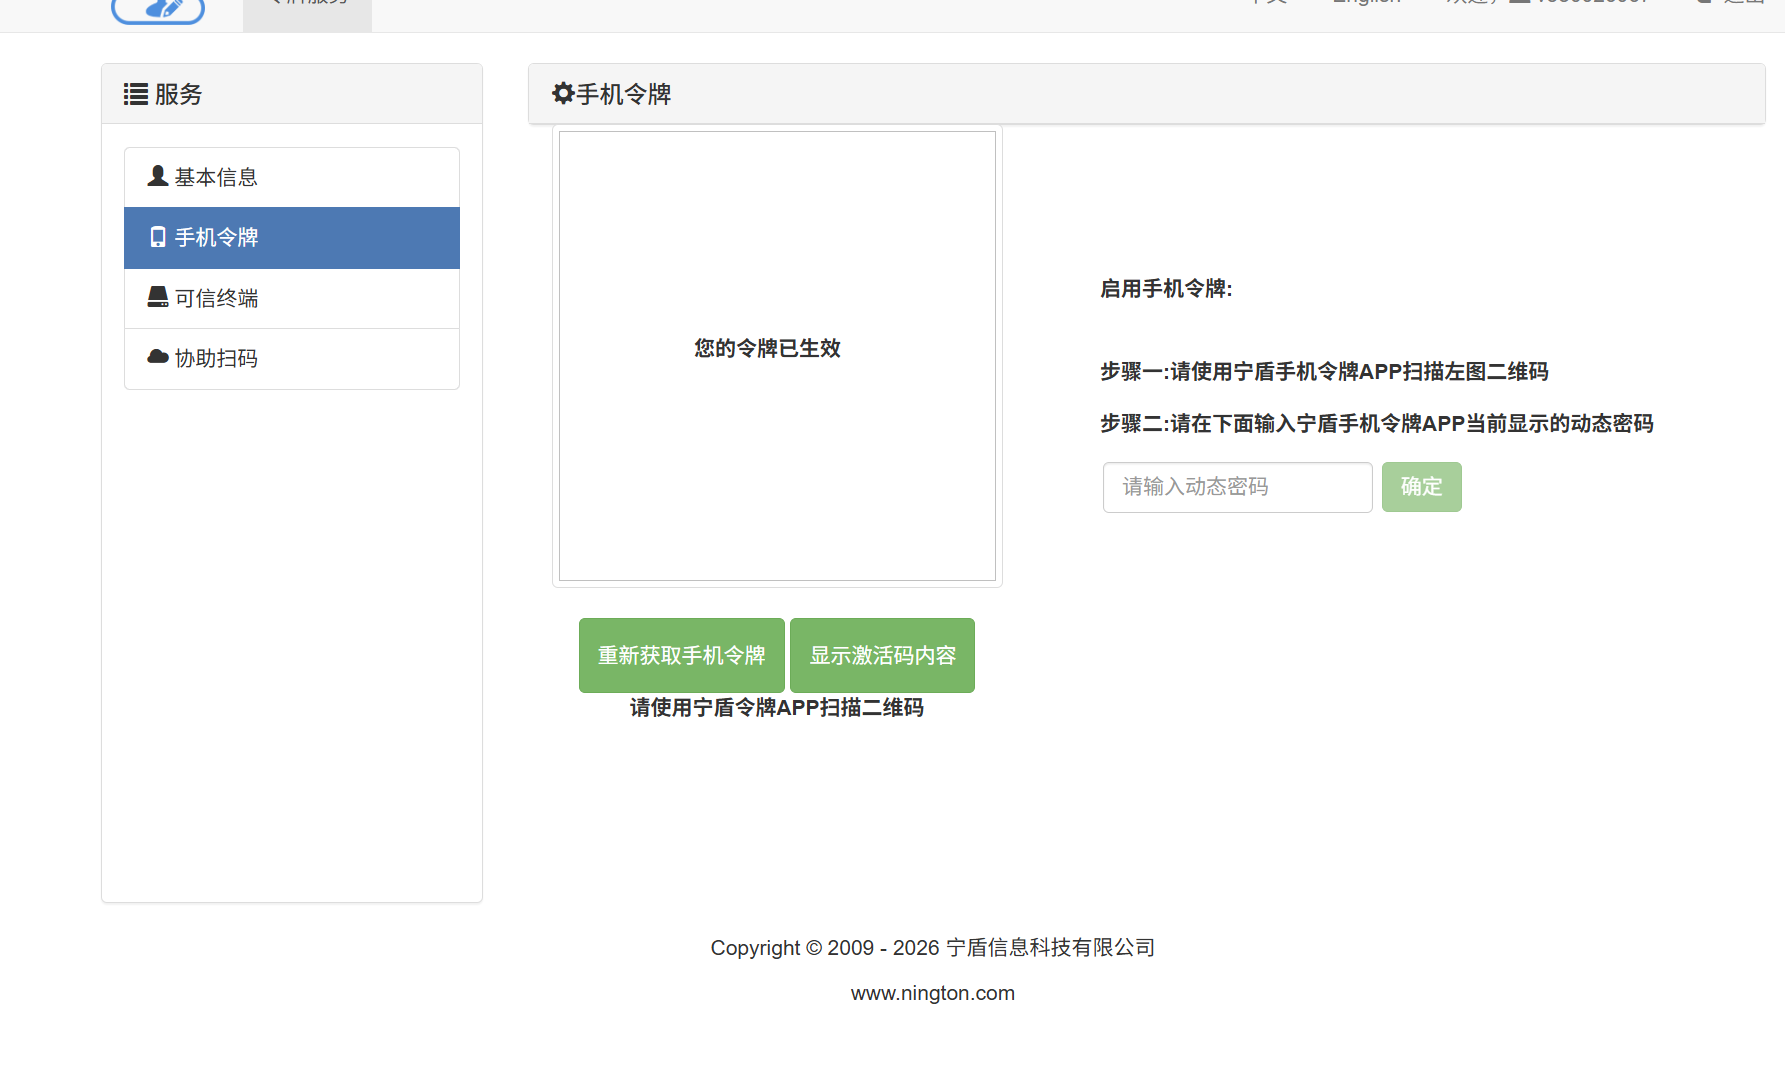This screenshot has width=1785, height=1087.
Task: Click the user icon beside 基本信息
Action: [158, 176]
